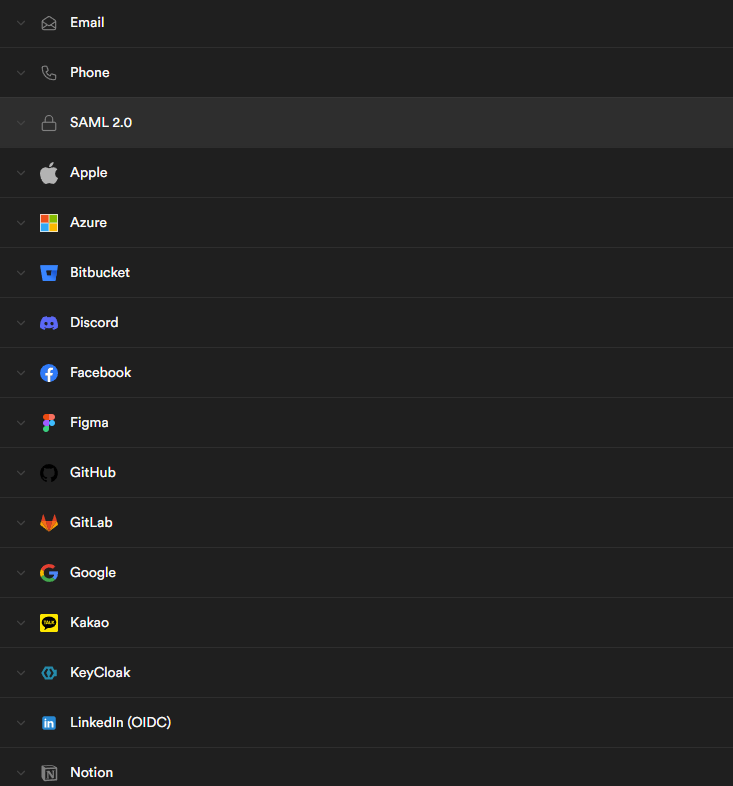Click the Discord logo icon

pos(49,323)
